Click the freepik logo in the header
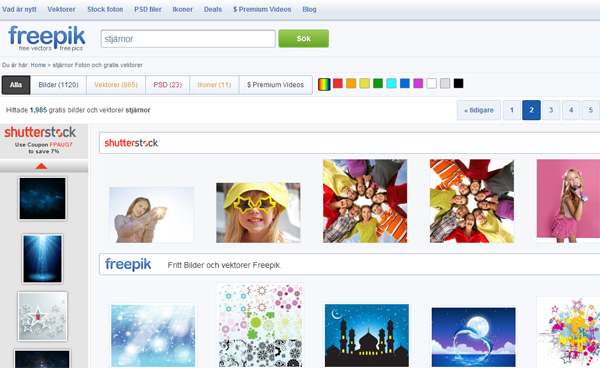This screenshot has width=600, height=368. pos(46,38)
